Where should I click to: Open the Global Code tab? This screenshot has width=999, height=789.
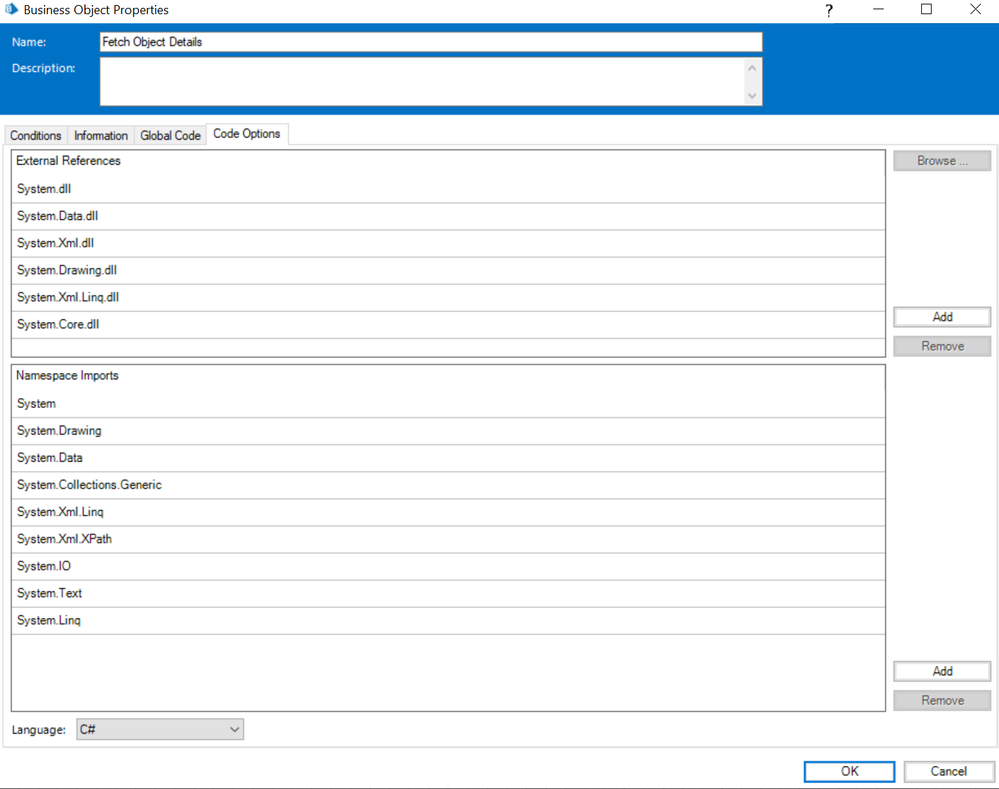tap(170, 136)
